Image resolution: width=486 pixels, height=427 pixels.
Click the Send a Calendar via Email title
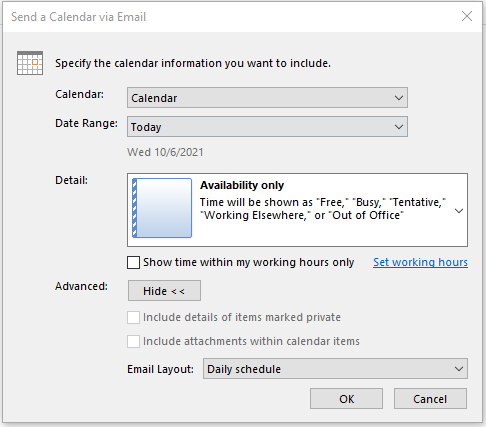(78, 17)
